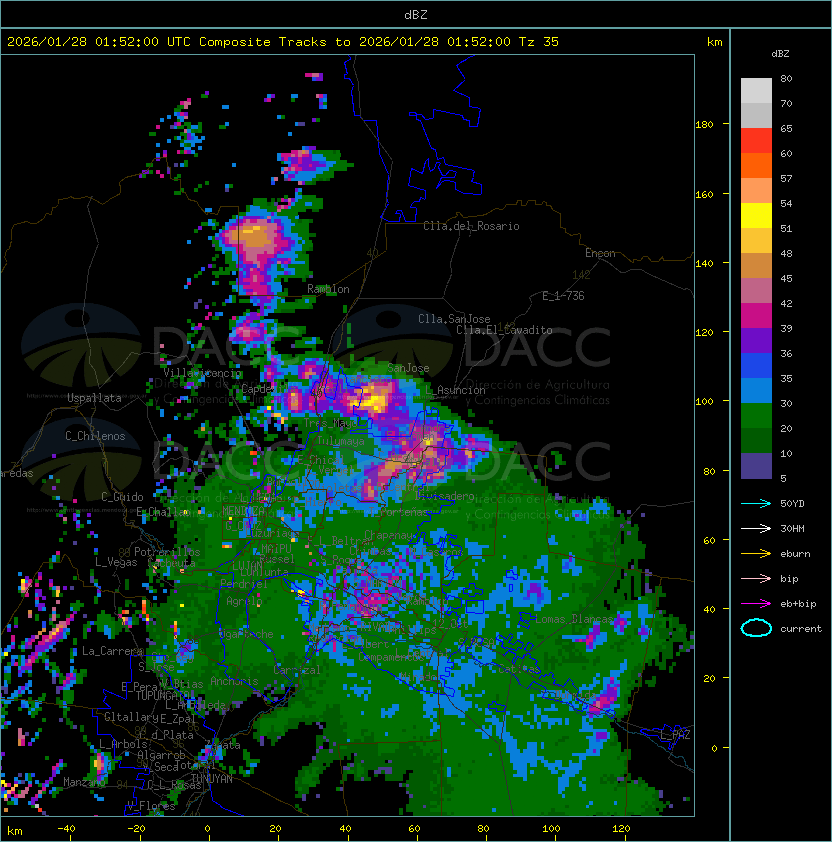This screenshot has width=832, height=842.
Task: Click the 'V_Flores' map label
Action: [x=151, y=805]
